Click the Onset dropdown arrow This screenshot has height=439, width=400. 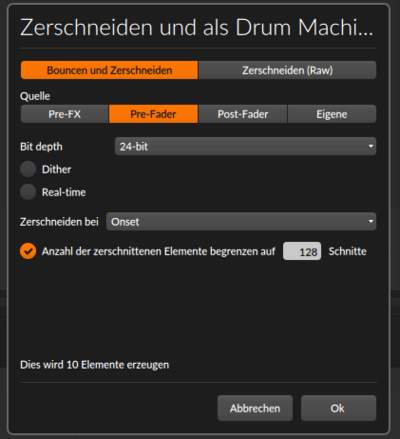[371, 222]
